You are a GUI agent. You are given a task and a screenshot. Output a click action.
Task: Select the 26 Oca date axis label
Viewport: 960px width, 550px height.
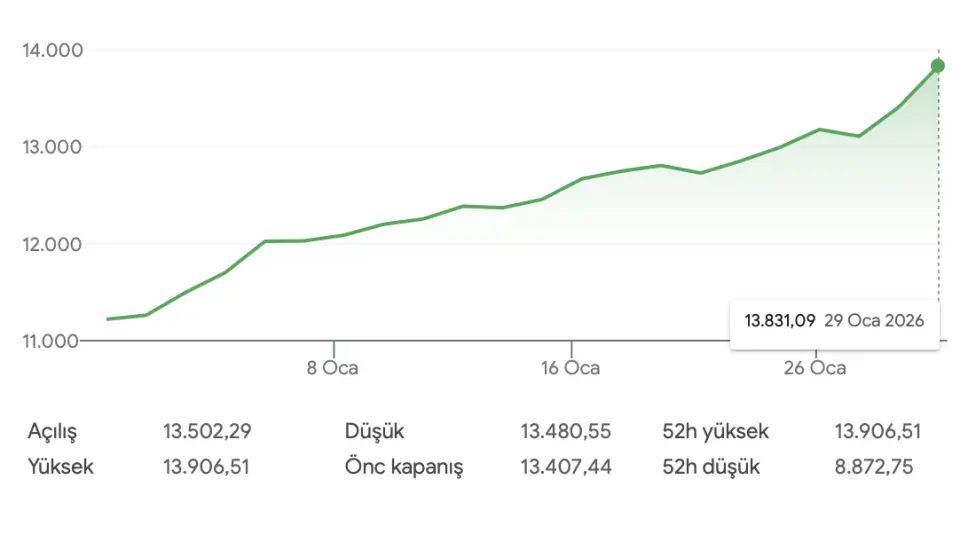click(x=815, y=368)
